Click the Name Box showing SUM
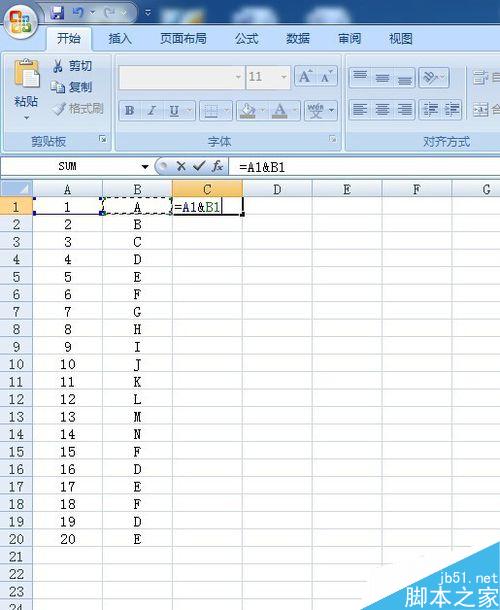Screen dimensions: 500x610 (x=69, y=167)
